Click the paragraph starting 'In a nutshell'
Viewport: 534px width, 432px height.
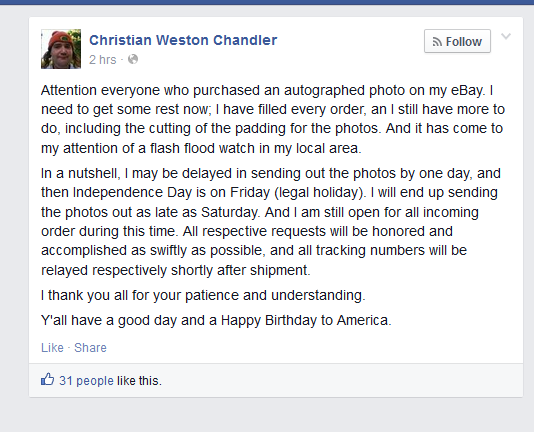[x=271, y=221]
